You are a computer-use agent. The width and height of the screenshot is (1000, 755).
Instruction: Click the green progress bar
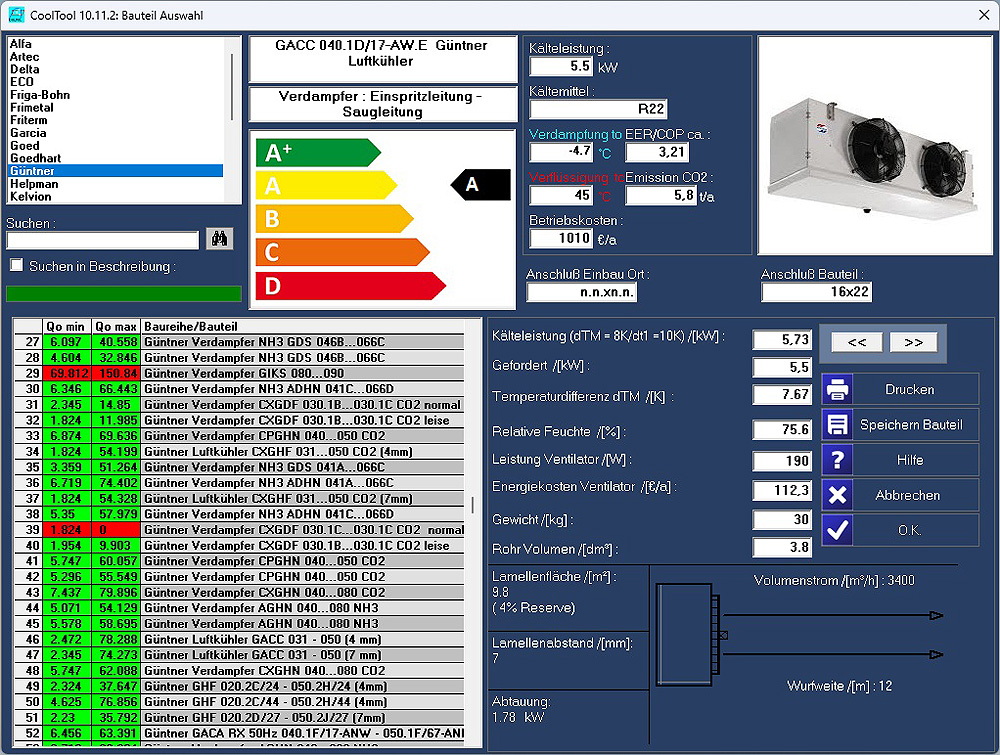tap(124, 293)
